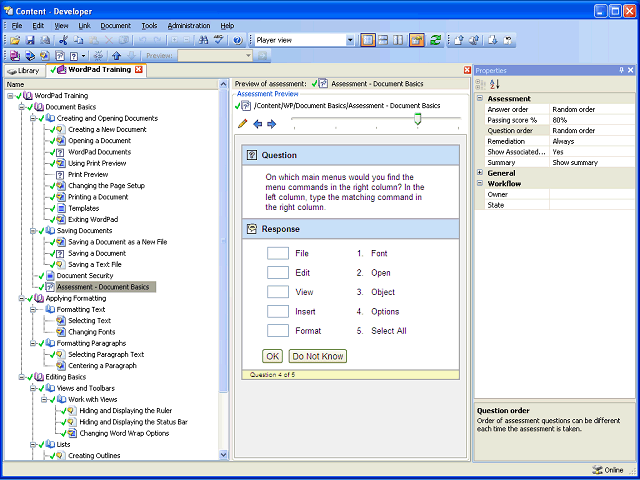Screen dimensions: 640x480
Task: Collapse the Saving Documents tree node
Action: point(33,231)
